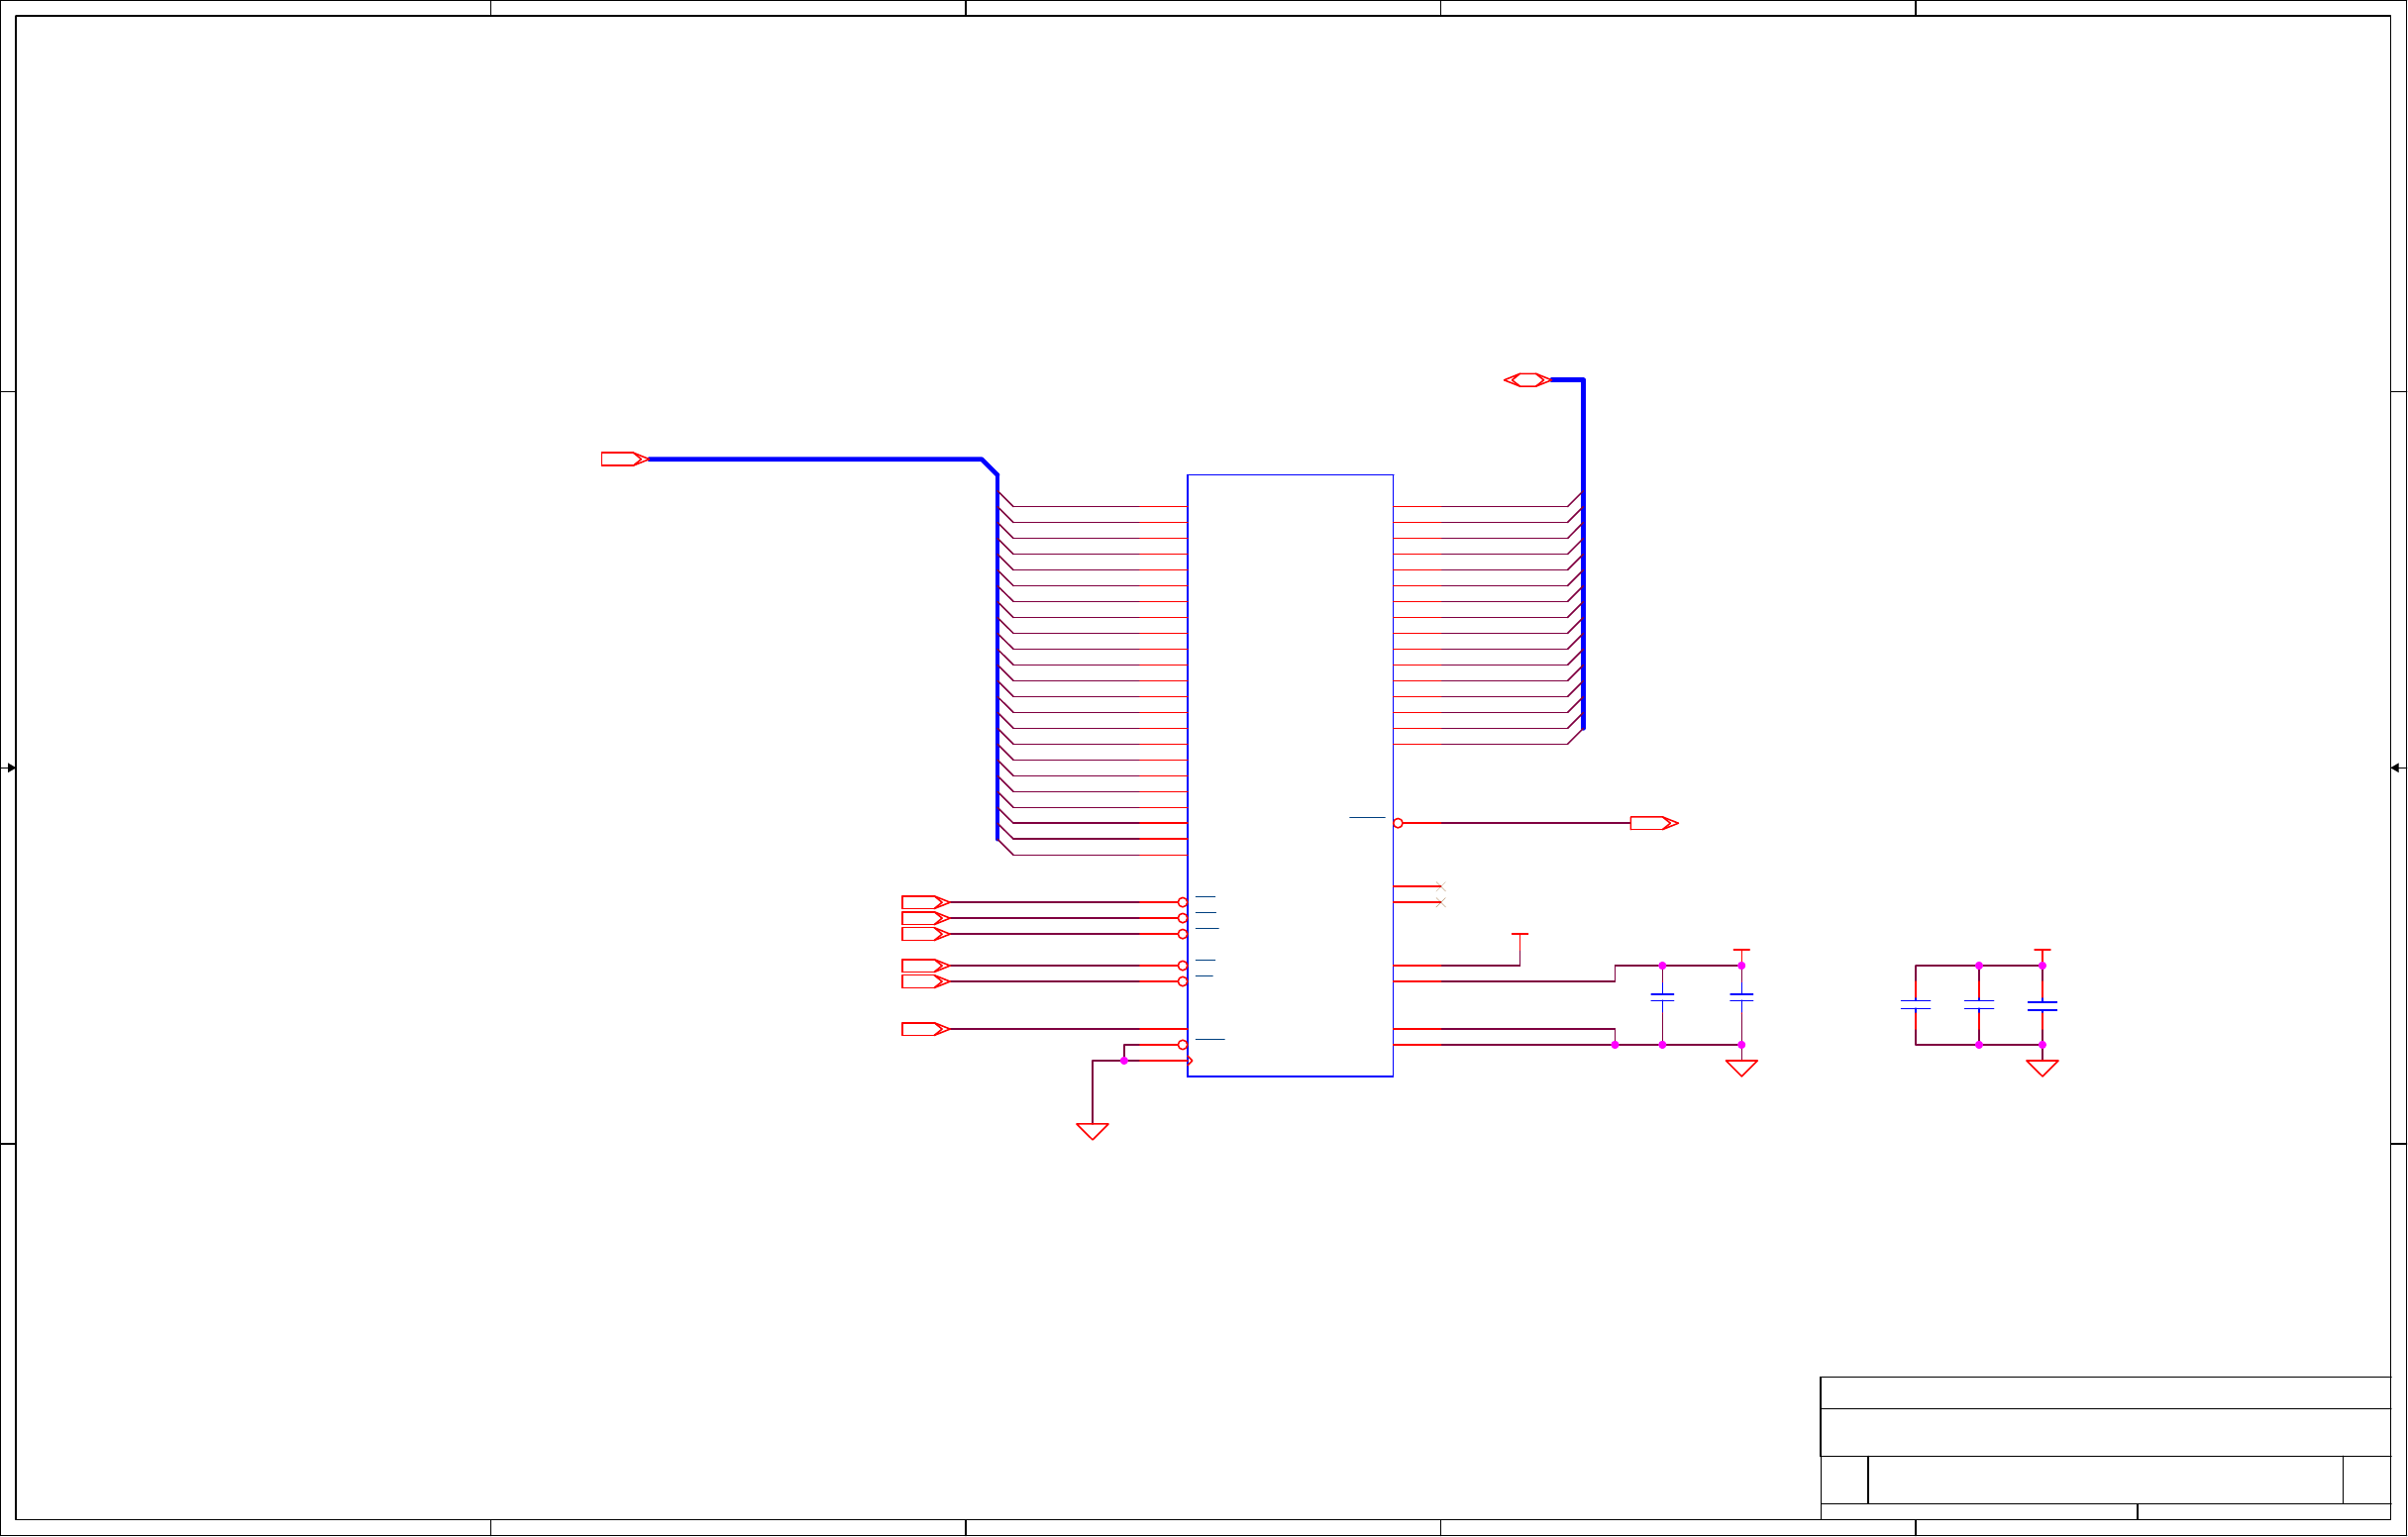Select the fourth input port from the top
This screenshot has width=2408, height=1537.
[x=925, y=966]
